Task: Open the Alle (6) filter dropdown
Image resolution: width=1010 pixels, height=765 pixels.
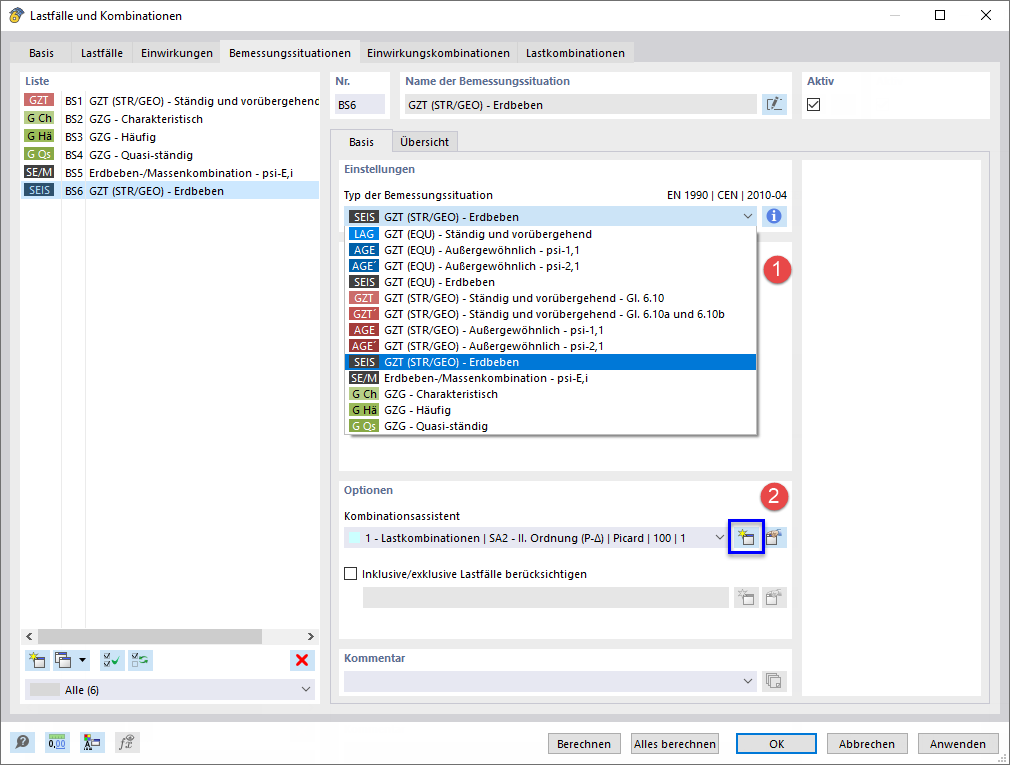Action: click(305, 689)
